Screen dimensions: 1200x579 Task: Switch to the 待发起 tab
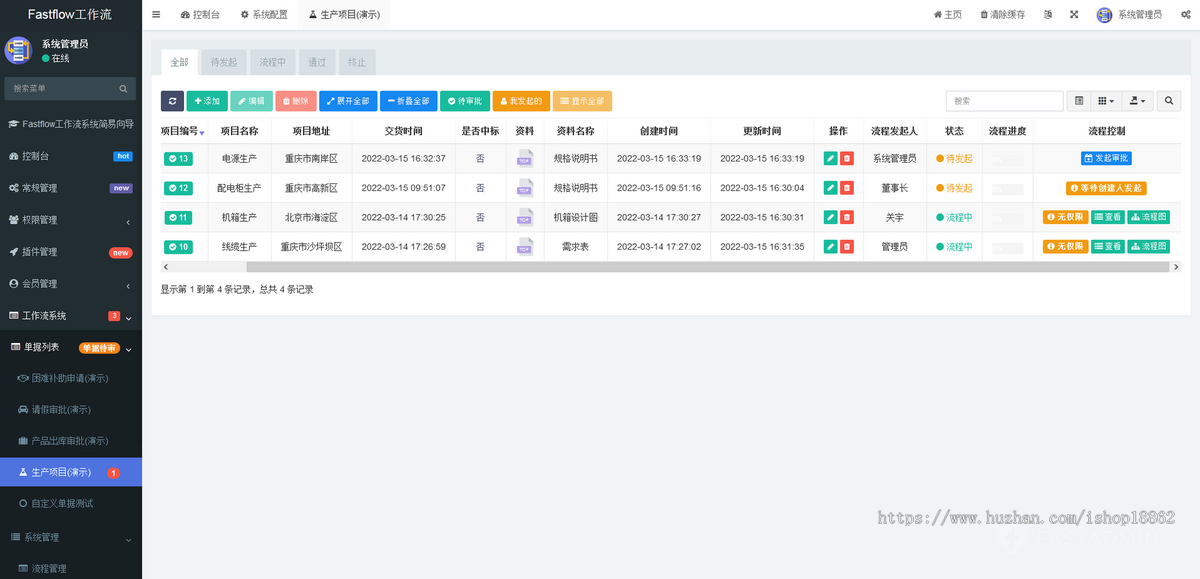222,61
